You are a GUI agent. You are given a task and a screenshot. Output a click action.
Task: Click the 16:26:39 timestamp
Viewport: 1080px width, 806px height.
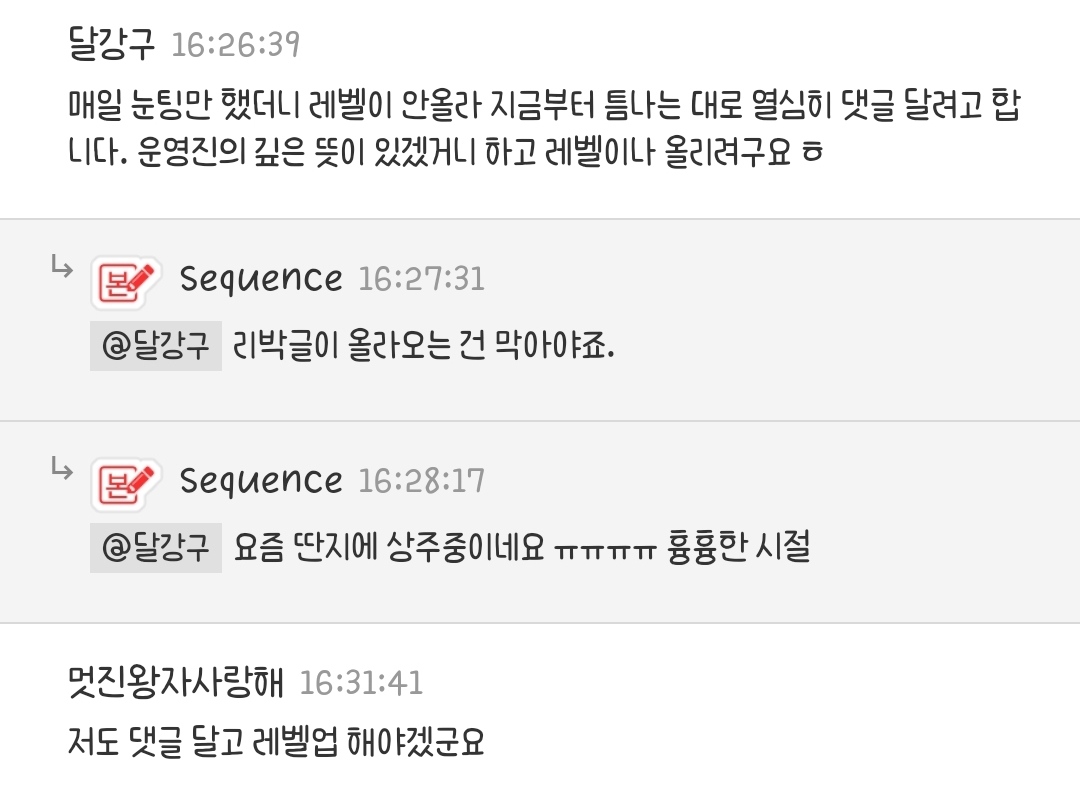[x=235, y=45]
